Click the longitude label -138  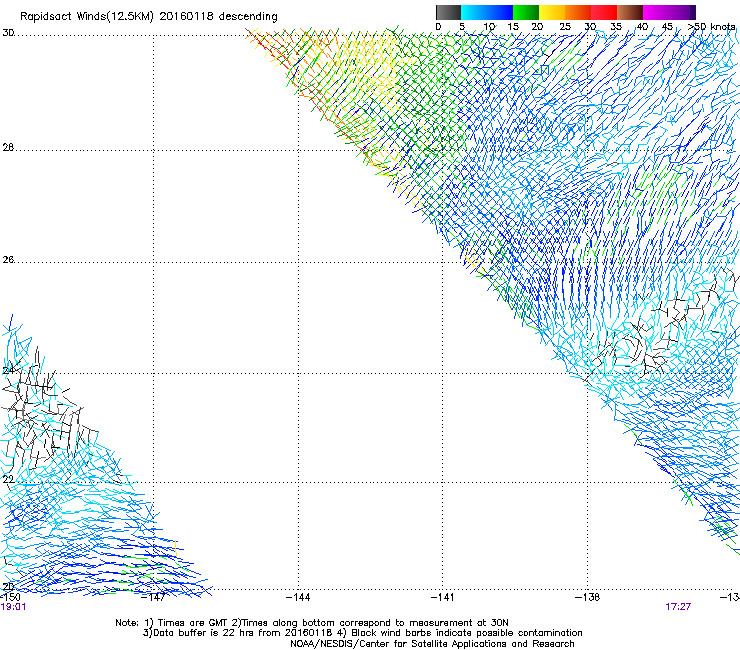click(x=588, y=597)
